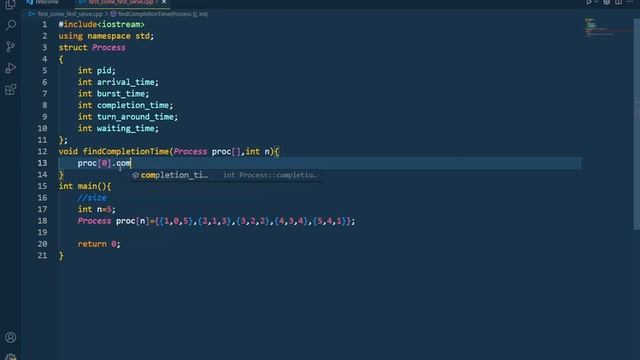Place the cursor on #include<iostream>
The image size is (640, 360).
[101, 24]
